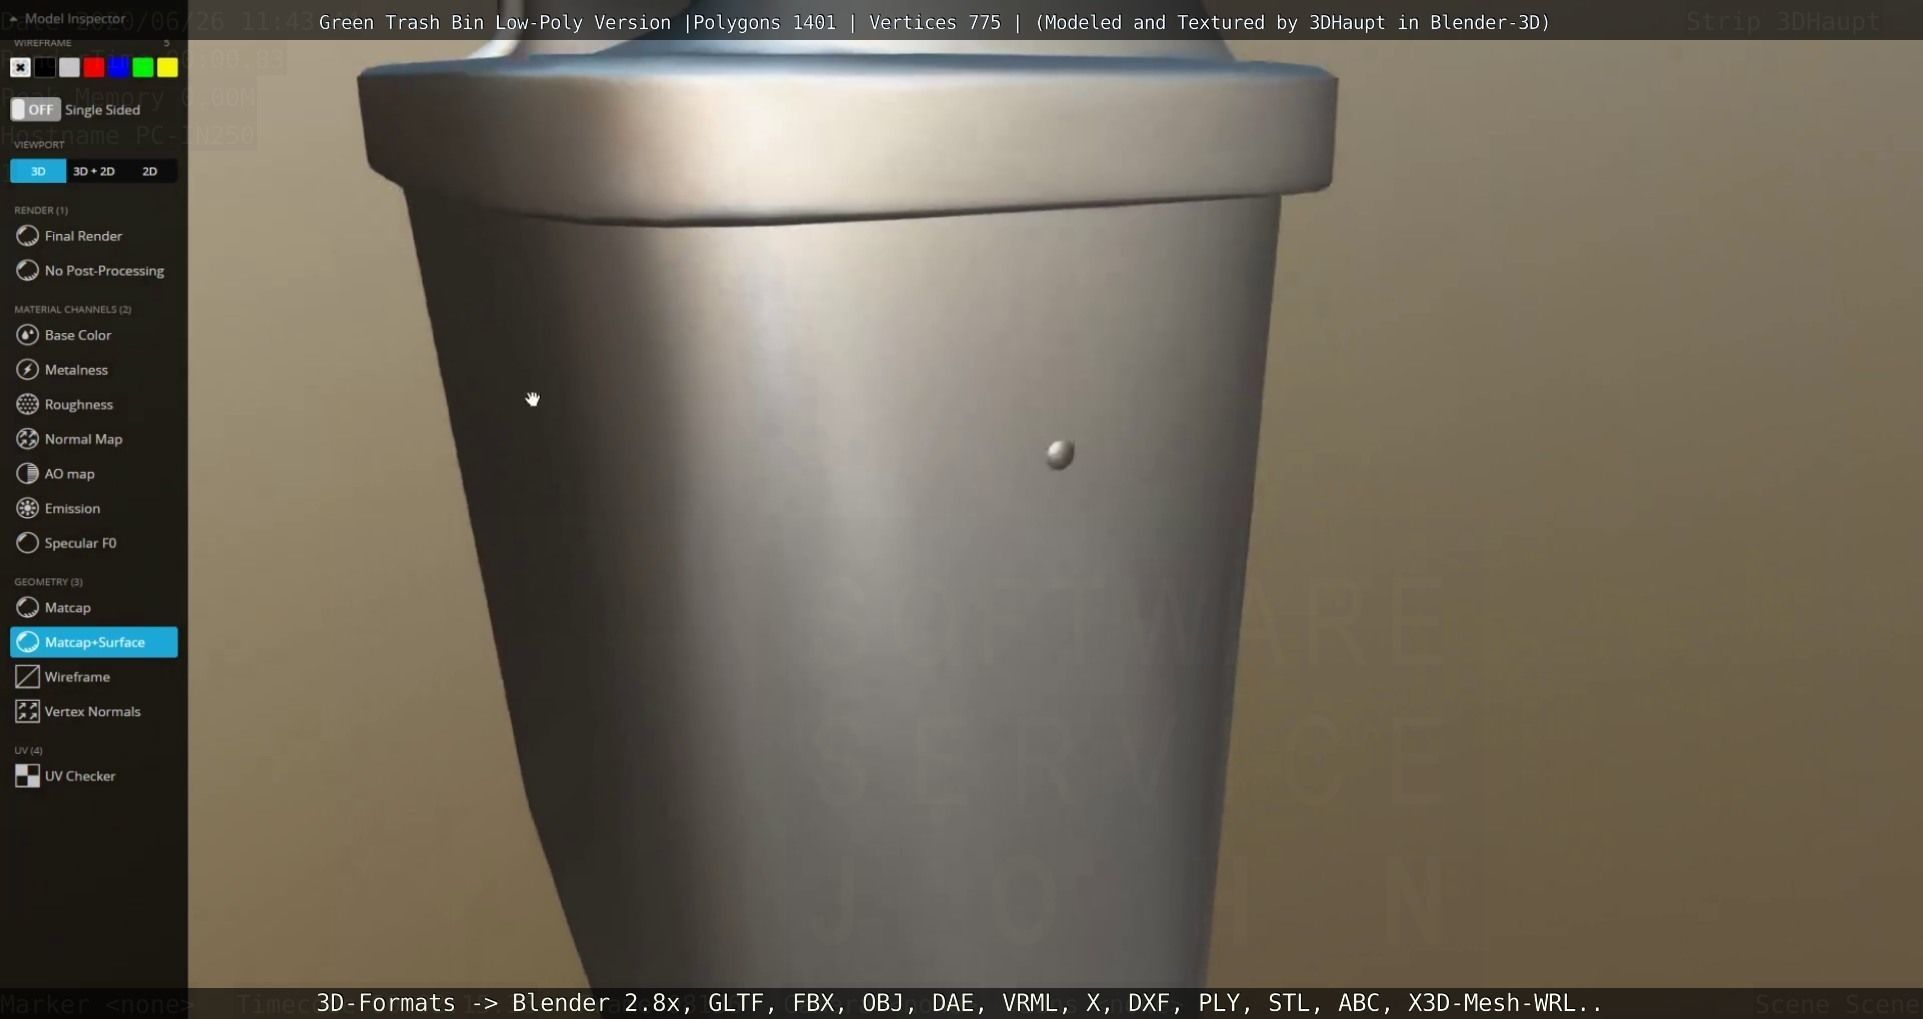The width and height of the screenshot is (1923, 1019).
Task: Switch viewport to 3D mode
Action: pyautogui.click(x=38, y=171)
